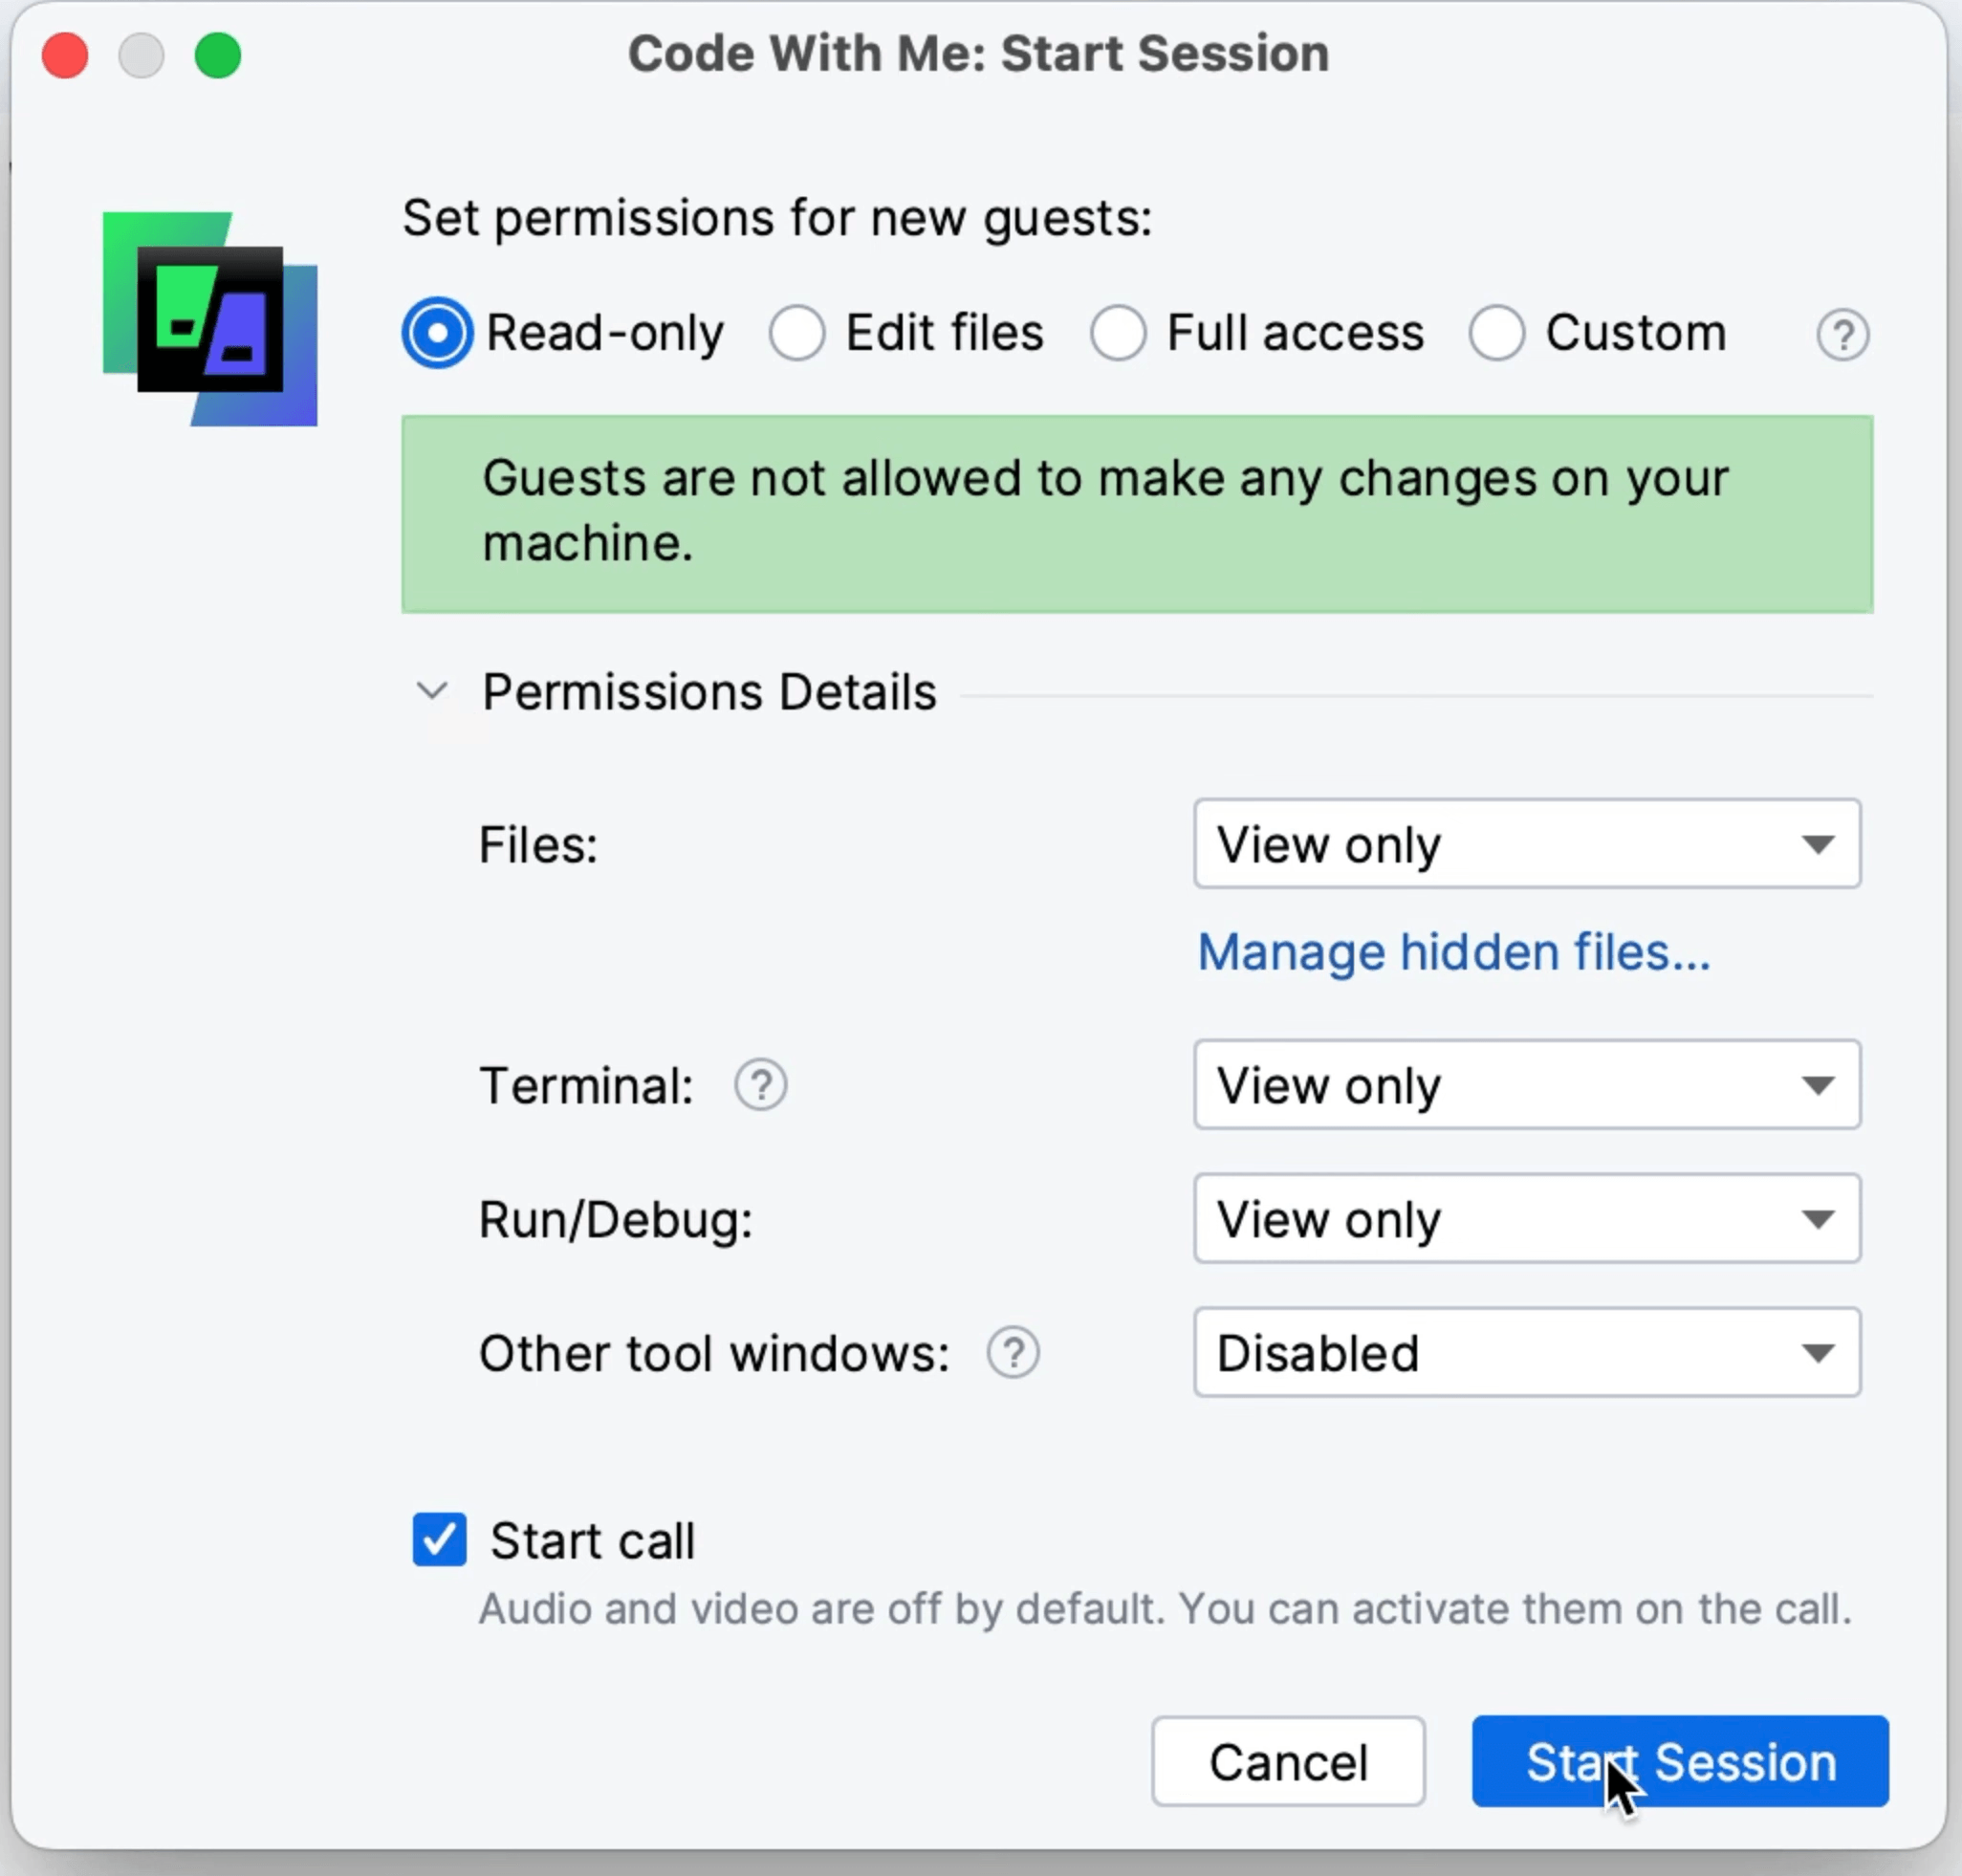The image size is (1962, 1876).
Task: Click the Other tool windows help icon
Action: [1014, 1353]
